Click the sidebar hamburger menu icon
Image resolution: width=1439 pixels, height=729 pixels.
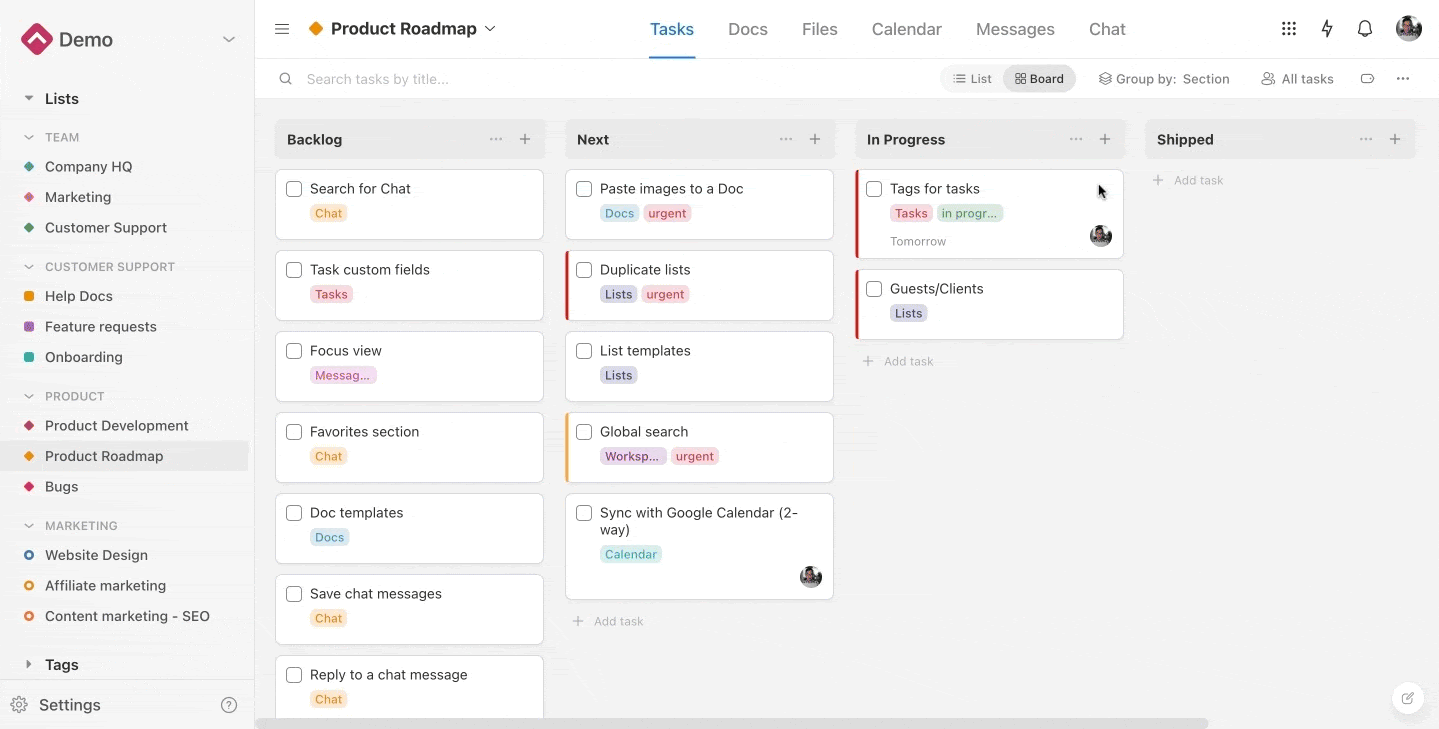282,29
